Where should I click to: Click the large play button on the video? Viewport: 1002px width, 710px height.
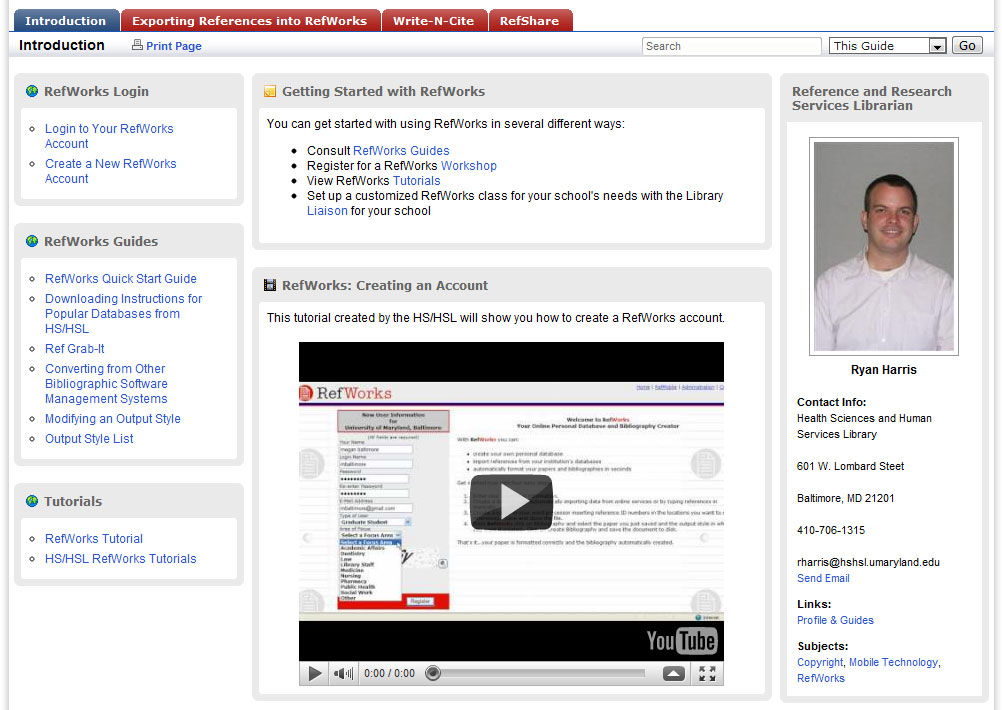[511, 502]
